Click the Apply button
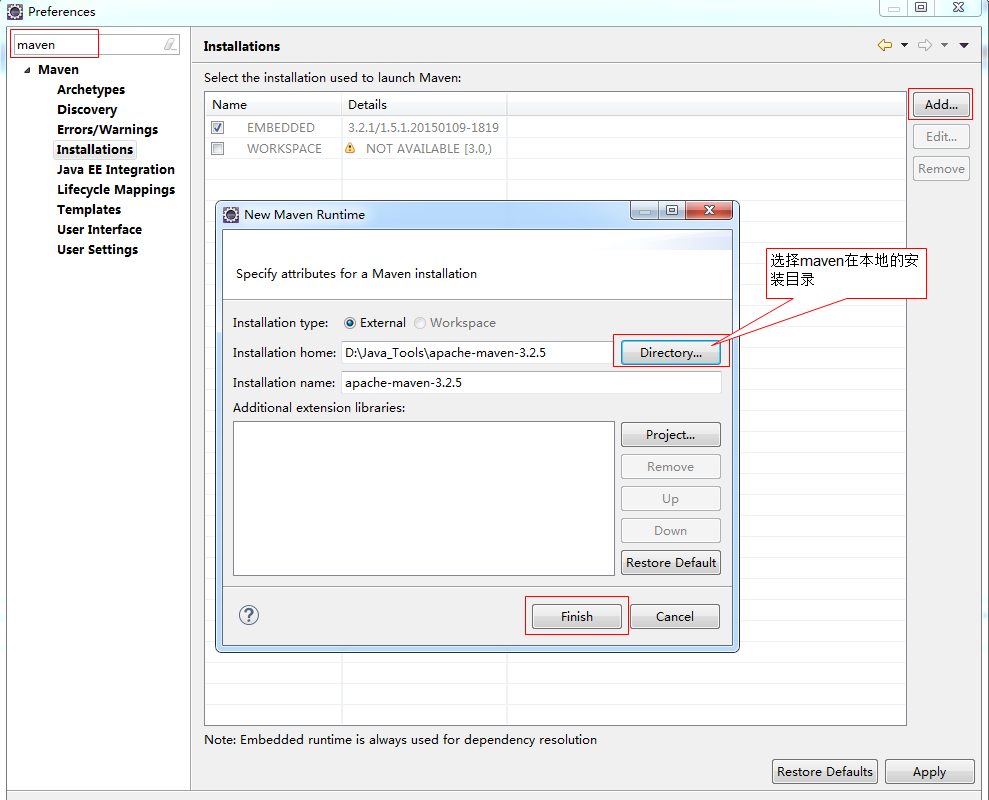The width and height of the screenshot is (989, 800). (930, 772)
